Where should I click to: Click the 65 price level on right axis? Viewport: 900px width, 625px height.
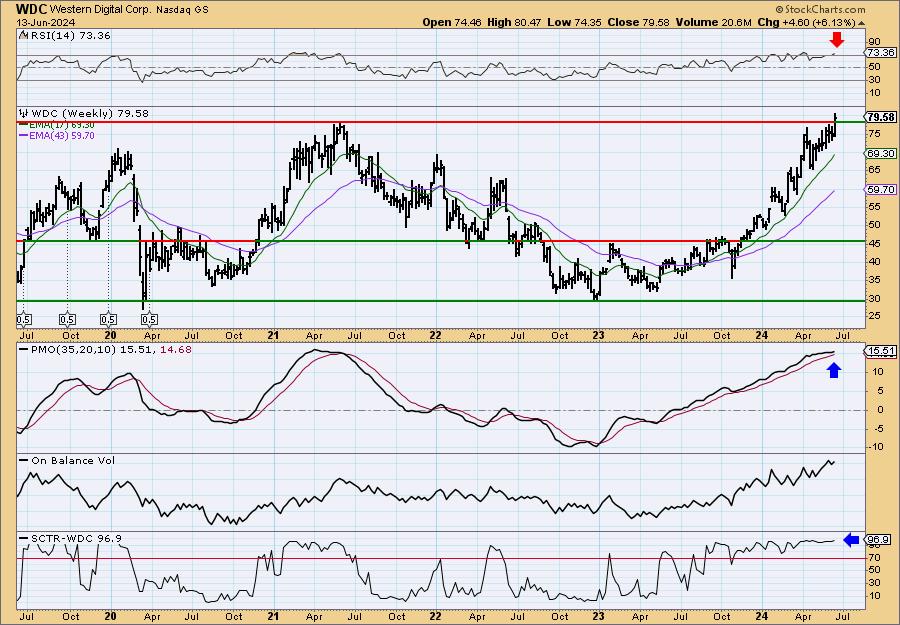[x=874, y=169]
